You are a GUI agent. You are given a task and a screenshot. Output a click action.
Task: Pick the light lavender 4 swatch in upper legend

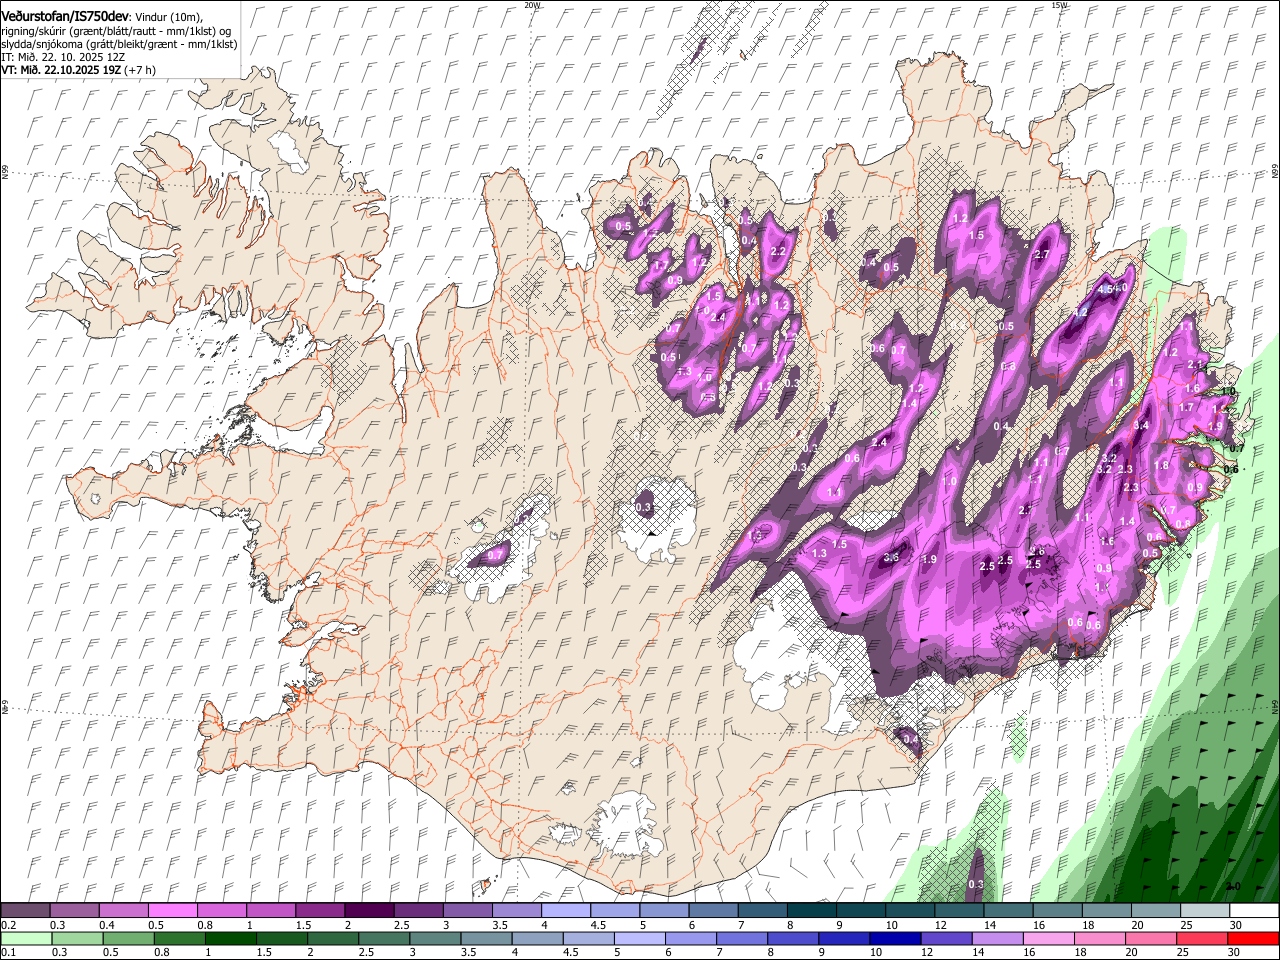(566, 911)
